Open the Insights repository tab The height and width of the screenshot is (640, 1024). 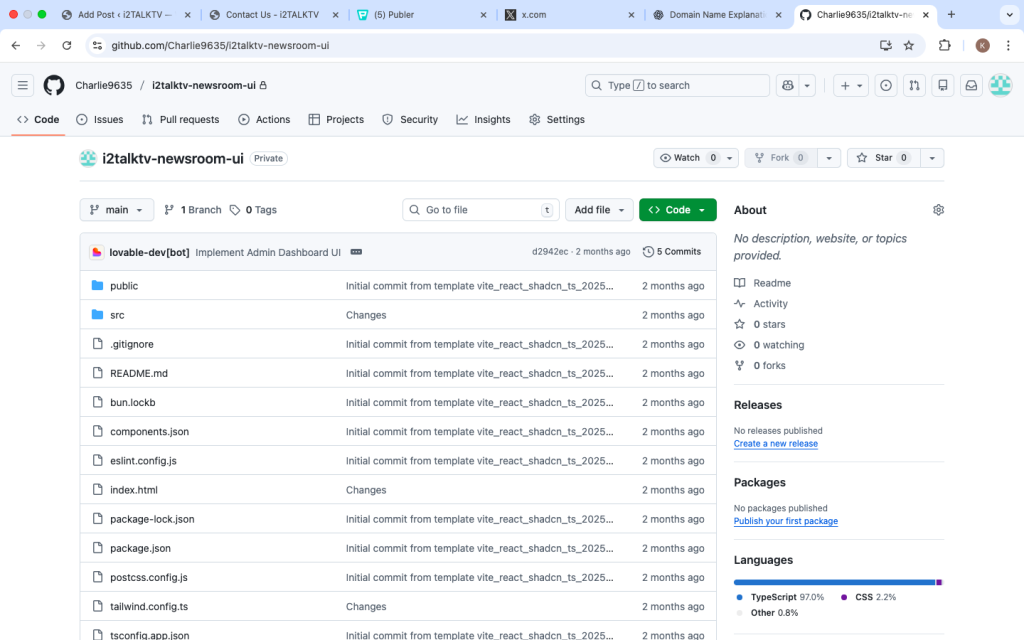(483, 119)
